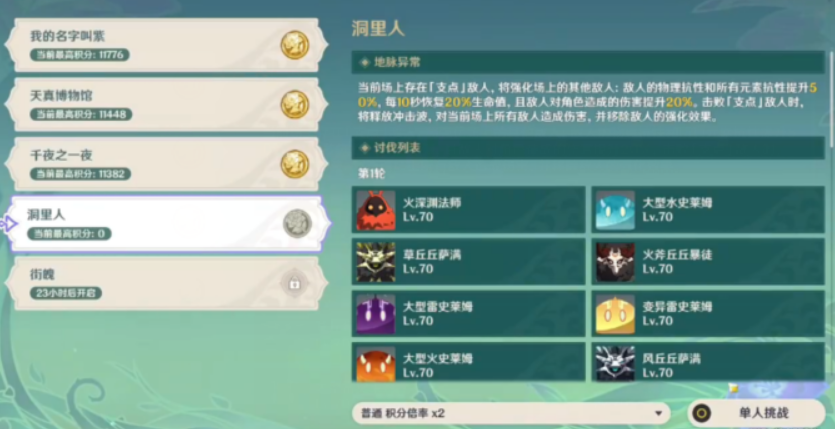Image resolution: width=835 pixels, height=429 pixels.
Task: Select the 火斧丘丘暴徒 enemy icon
Action: coord(615,262)
